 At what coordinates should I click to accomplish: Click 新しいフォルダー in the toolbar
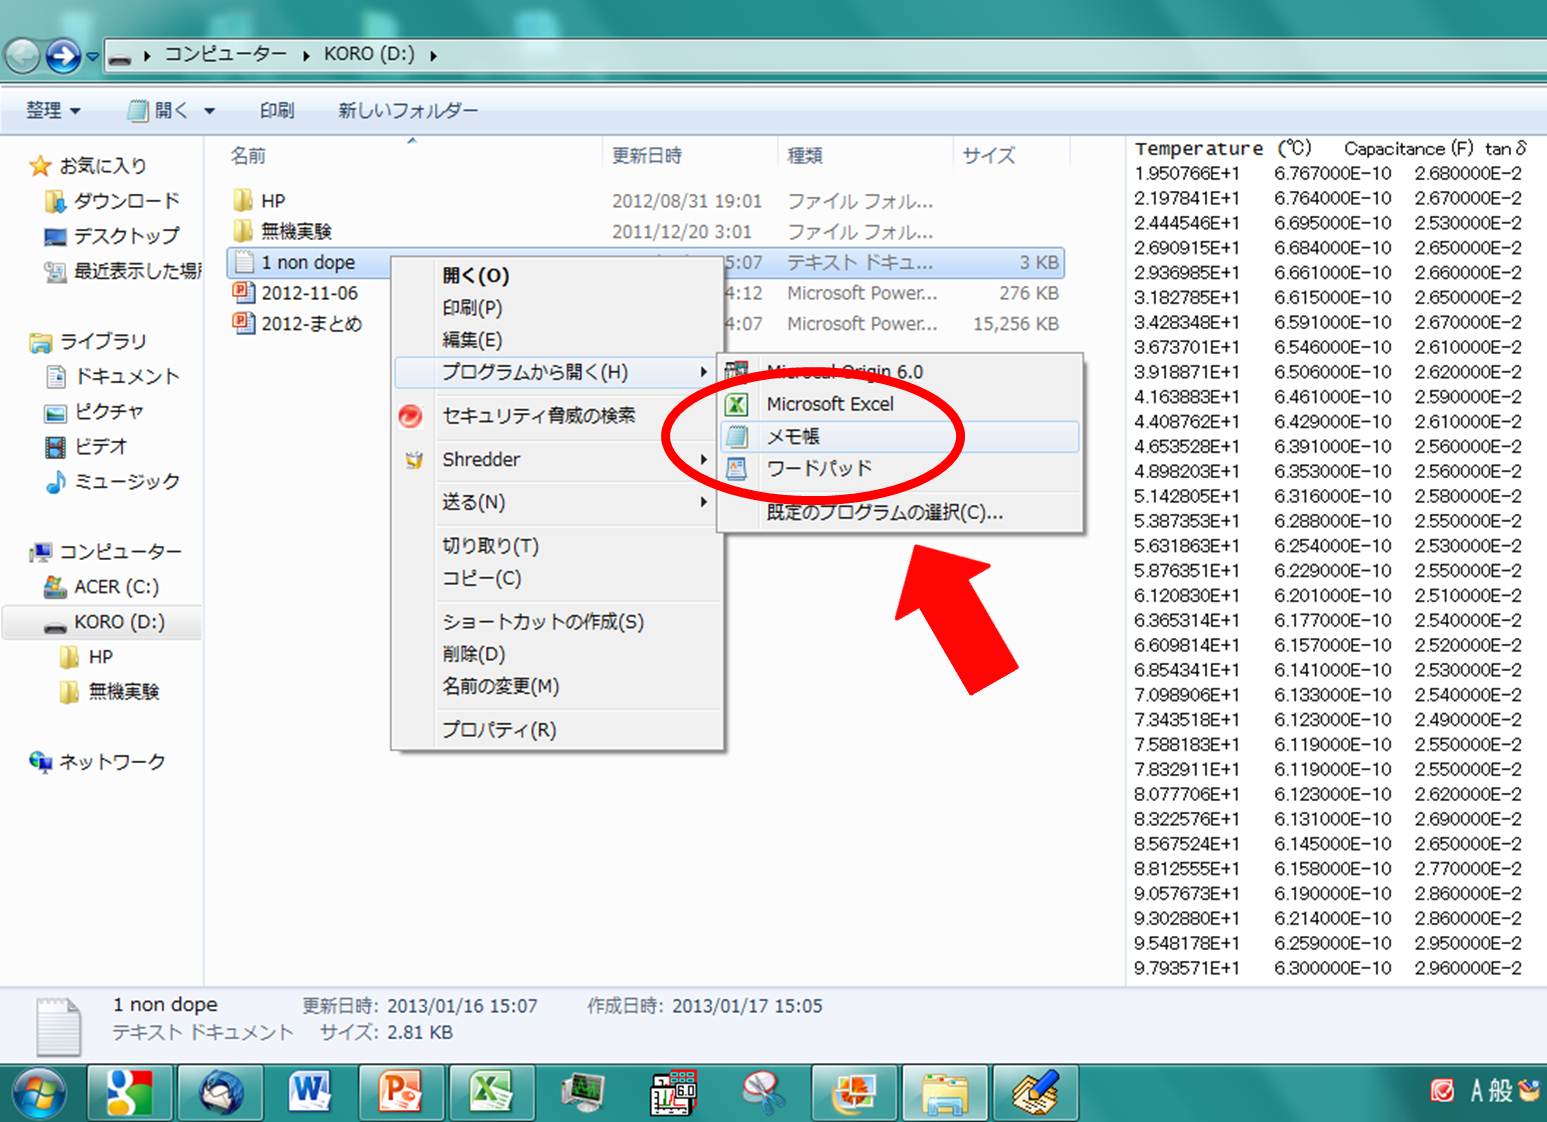[408, 110]
